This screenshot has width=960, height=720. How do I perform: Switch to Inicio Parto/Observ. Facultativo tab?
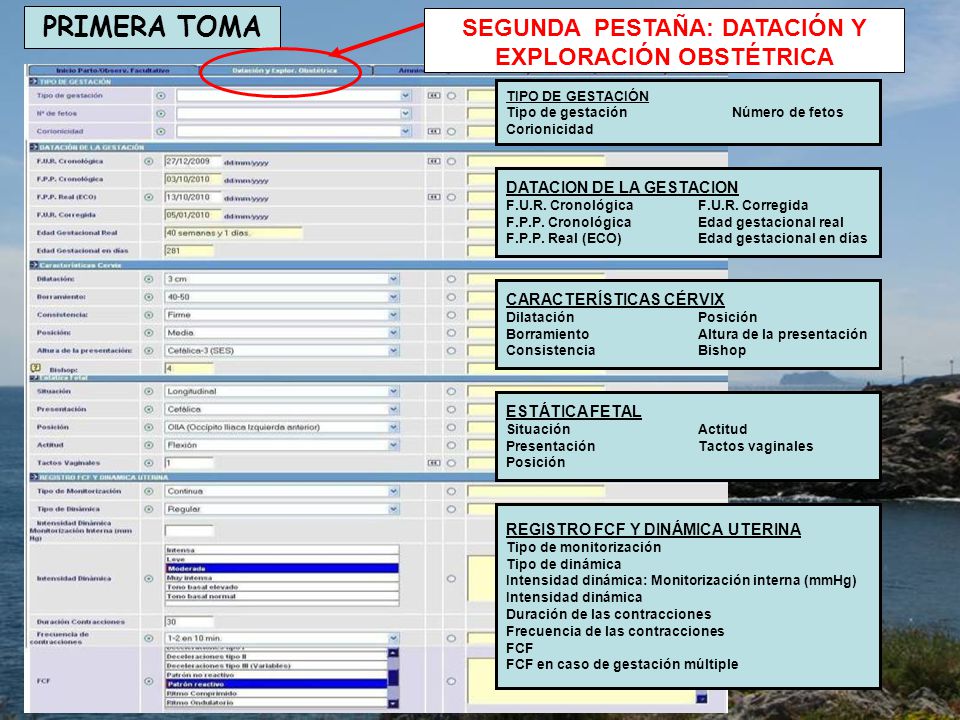pos(113,70)
